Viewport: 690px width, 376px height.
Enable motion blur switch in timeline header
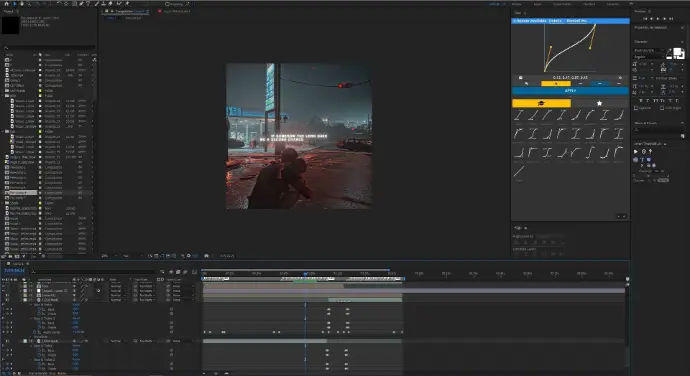pos(185,272)
